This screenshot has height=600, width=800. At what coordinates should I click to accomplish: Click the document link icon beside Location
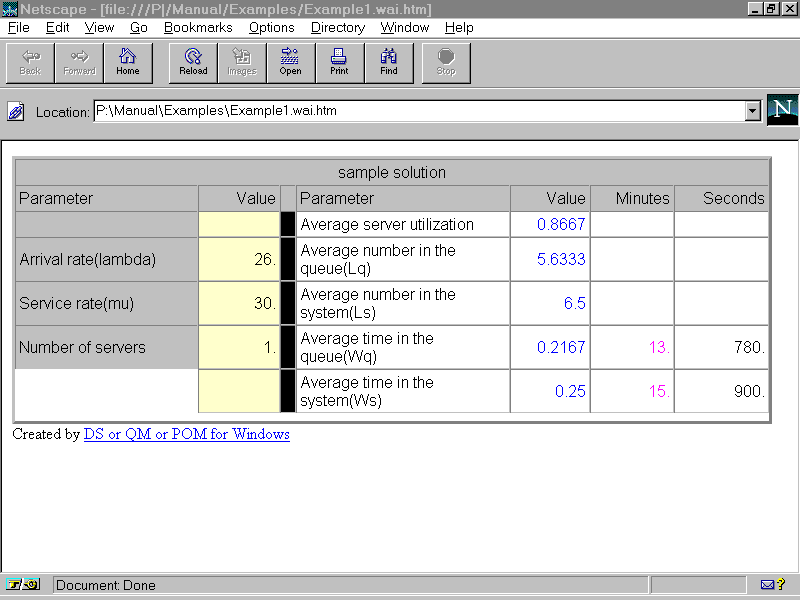tap(16, 112)
